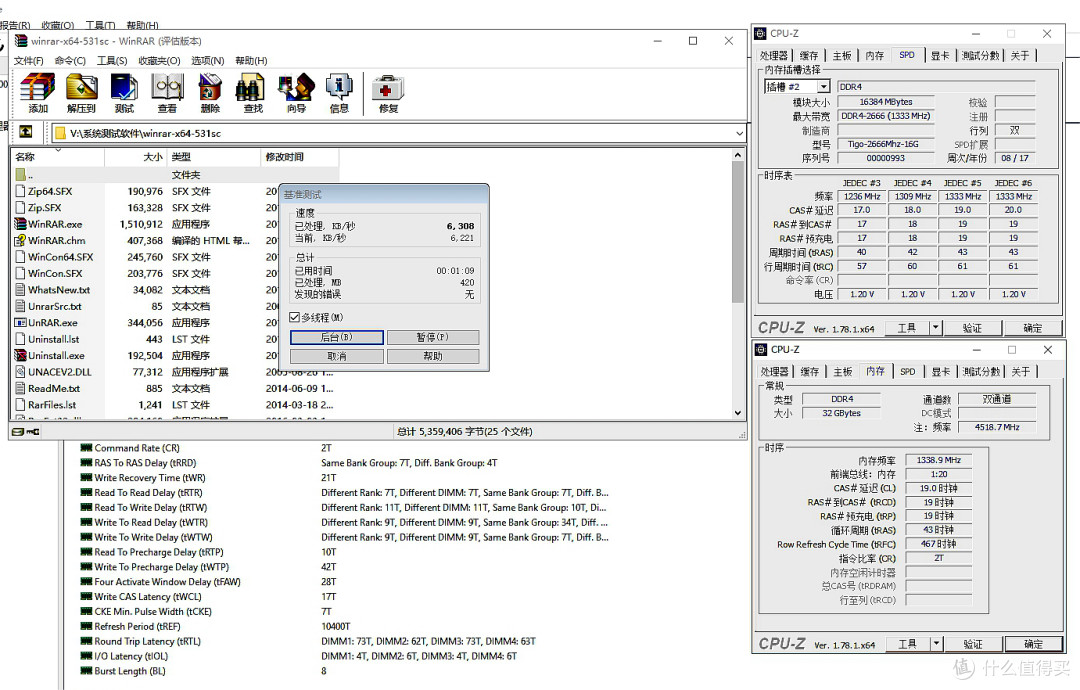The height and width of the screenshot is (690, 1080).
Task: Select the RarFiles.lst file row
Action: tap(176, 405)
